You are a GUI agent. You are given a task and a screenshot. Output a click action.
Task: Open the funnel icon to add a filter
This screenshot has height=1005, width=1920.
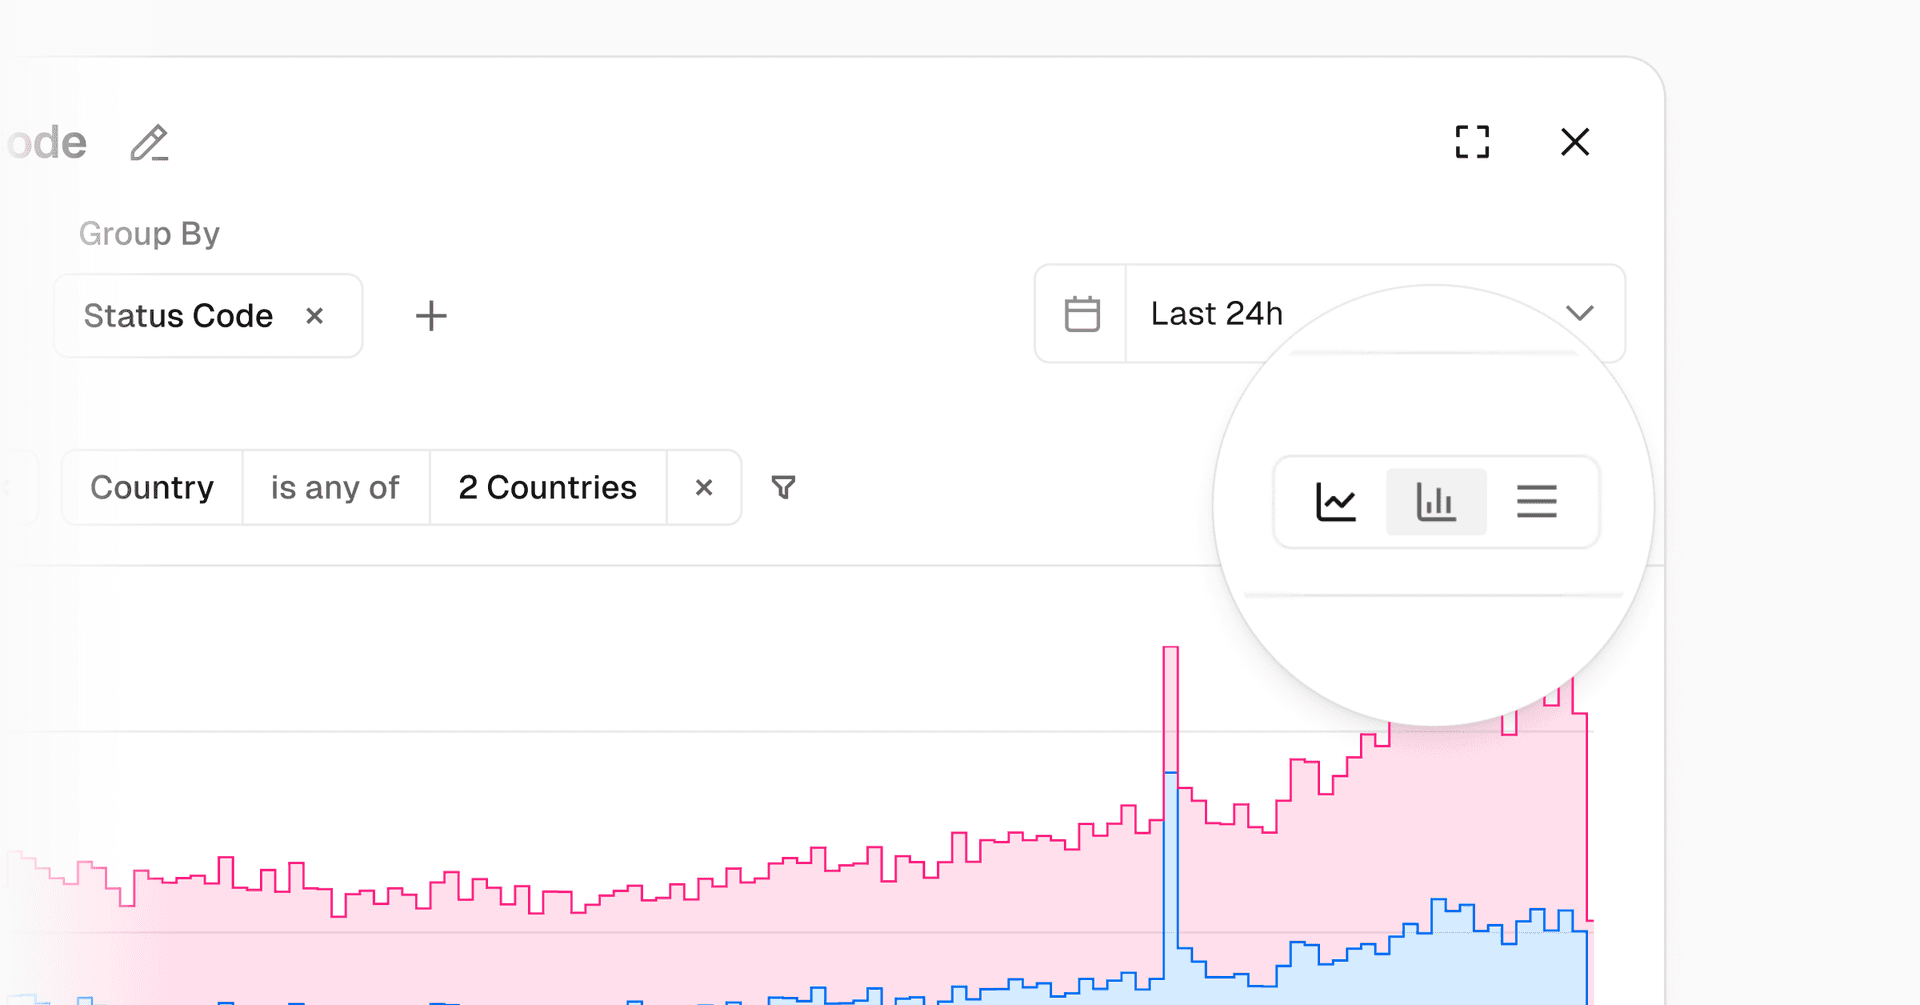pos(784,487)
